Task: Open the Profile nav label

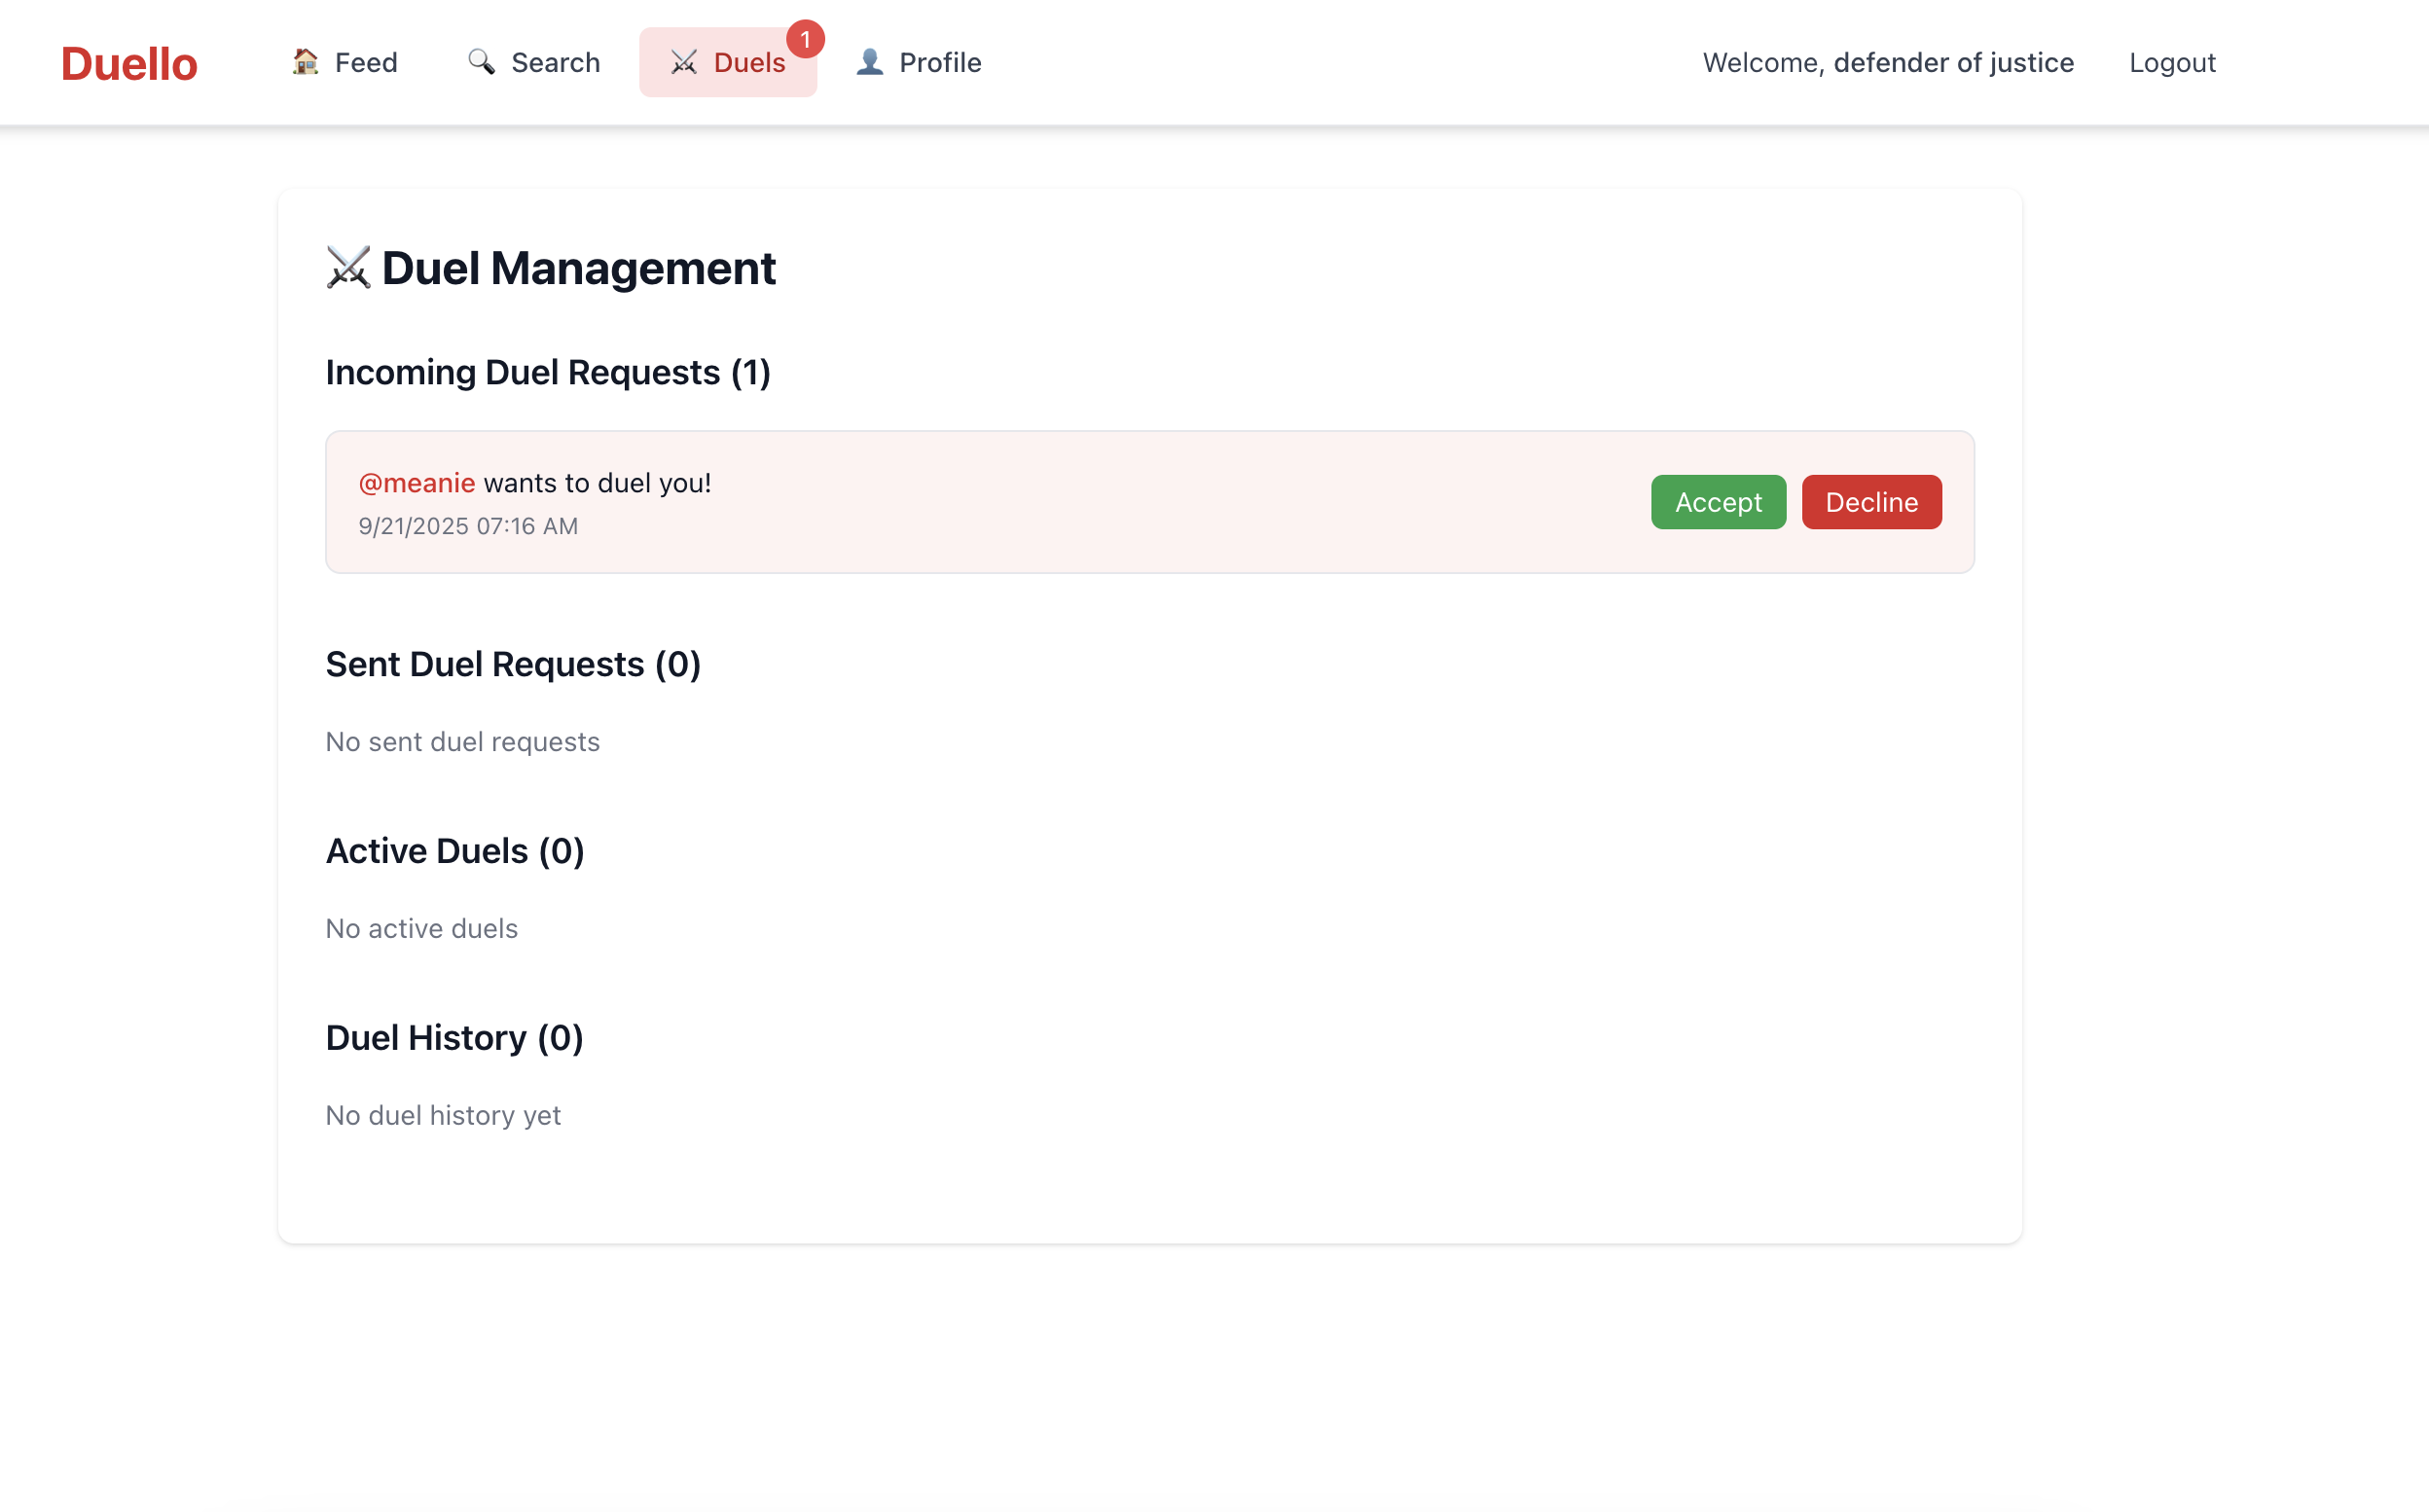Action: 940,62
